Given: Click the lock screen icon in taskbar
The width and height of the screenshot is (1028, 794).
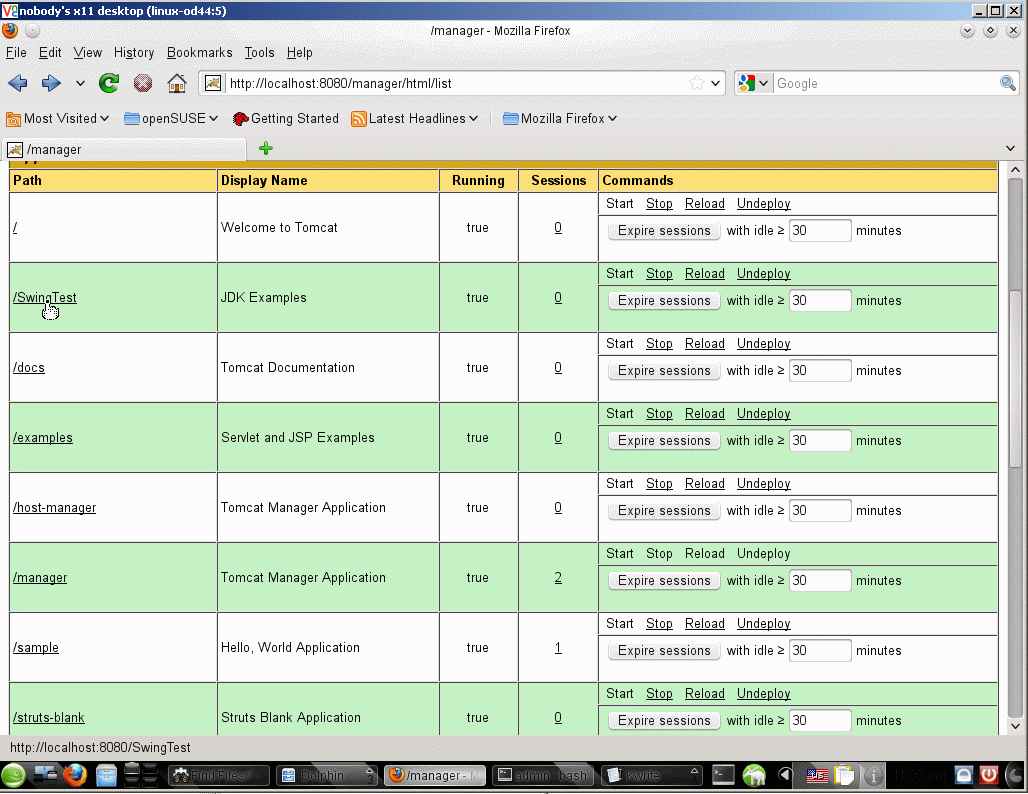Looking at the screenshot, I should (x=964, y=776).
